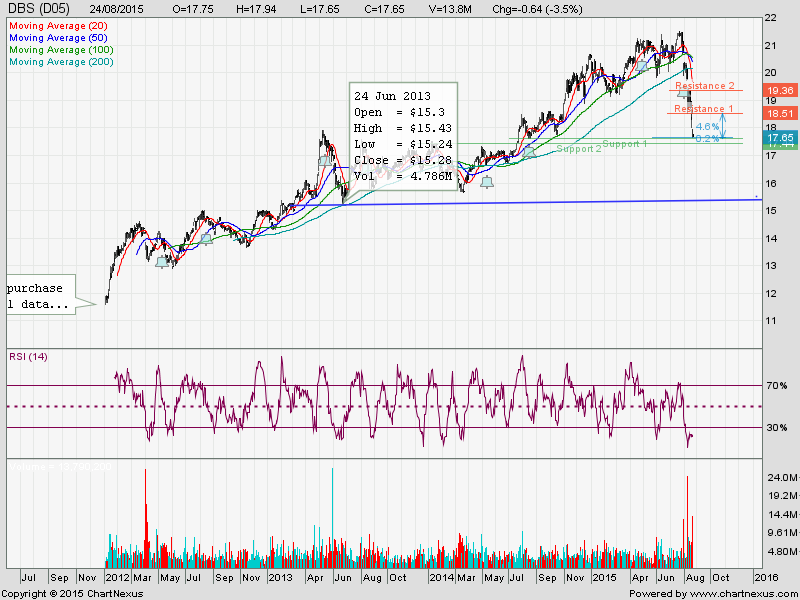This screenshot has width=800, height=600.
Task: Click the 24 Jun 2013 tooltip date
Action: pyautogui.click(x=392, y=96)
